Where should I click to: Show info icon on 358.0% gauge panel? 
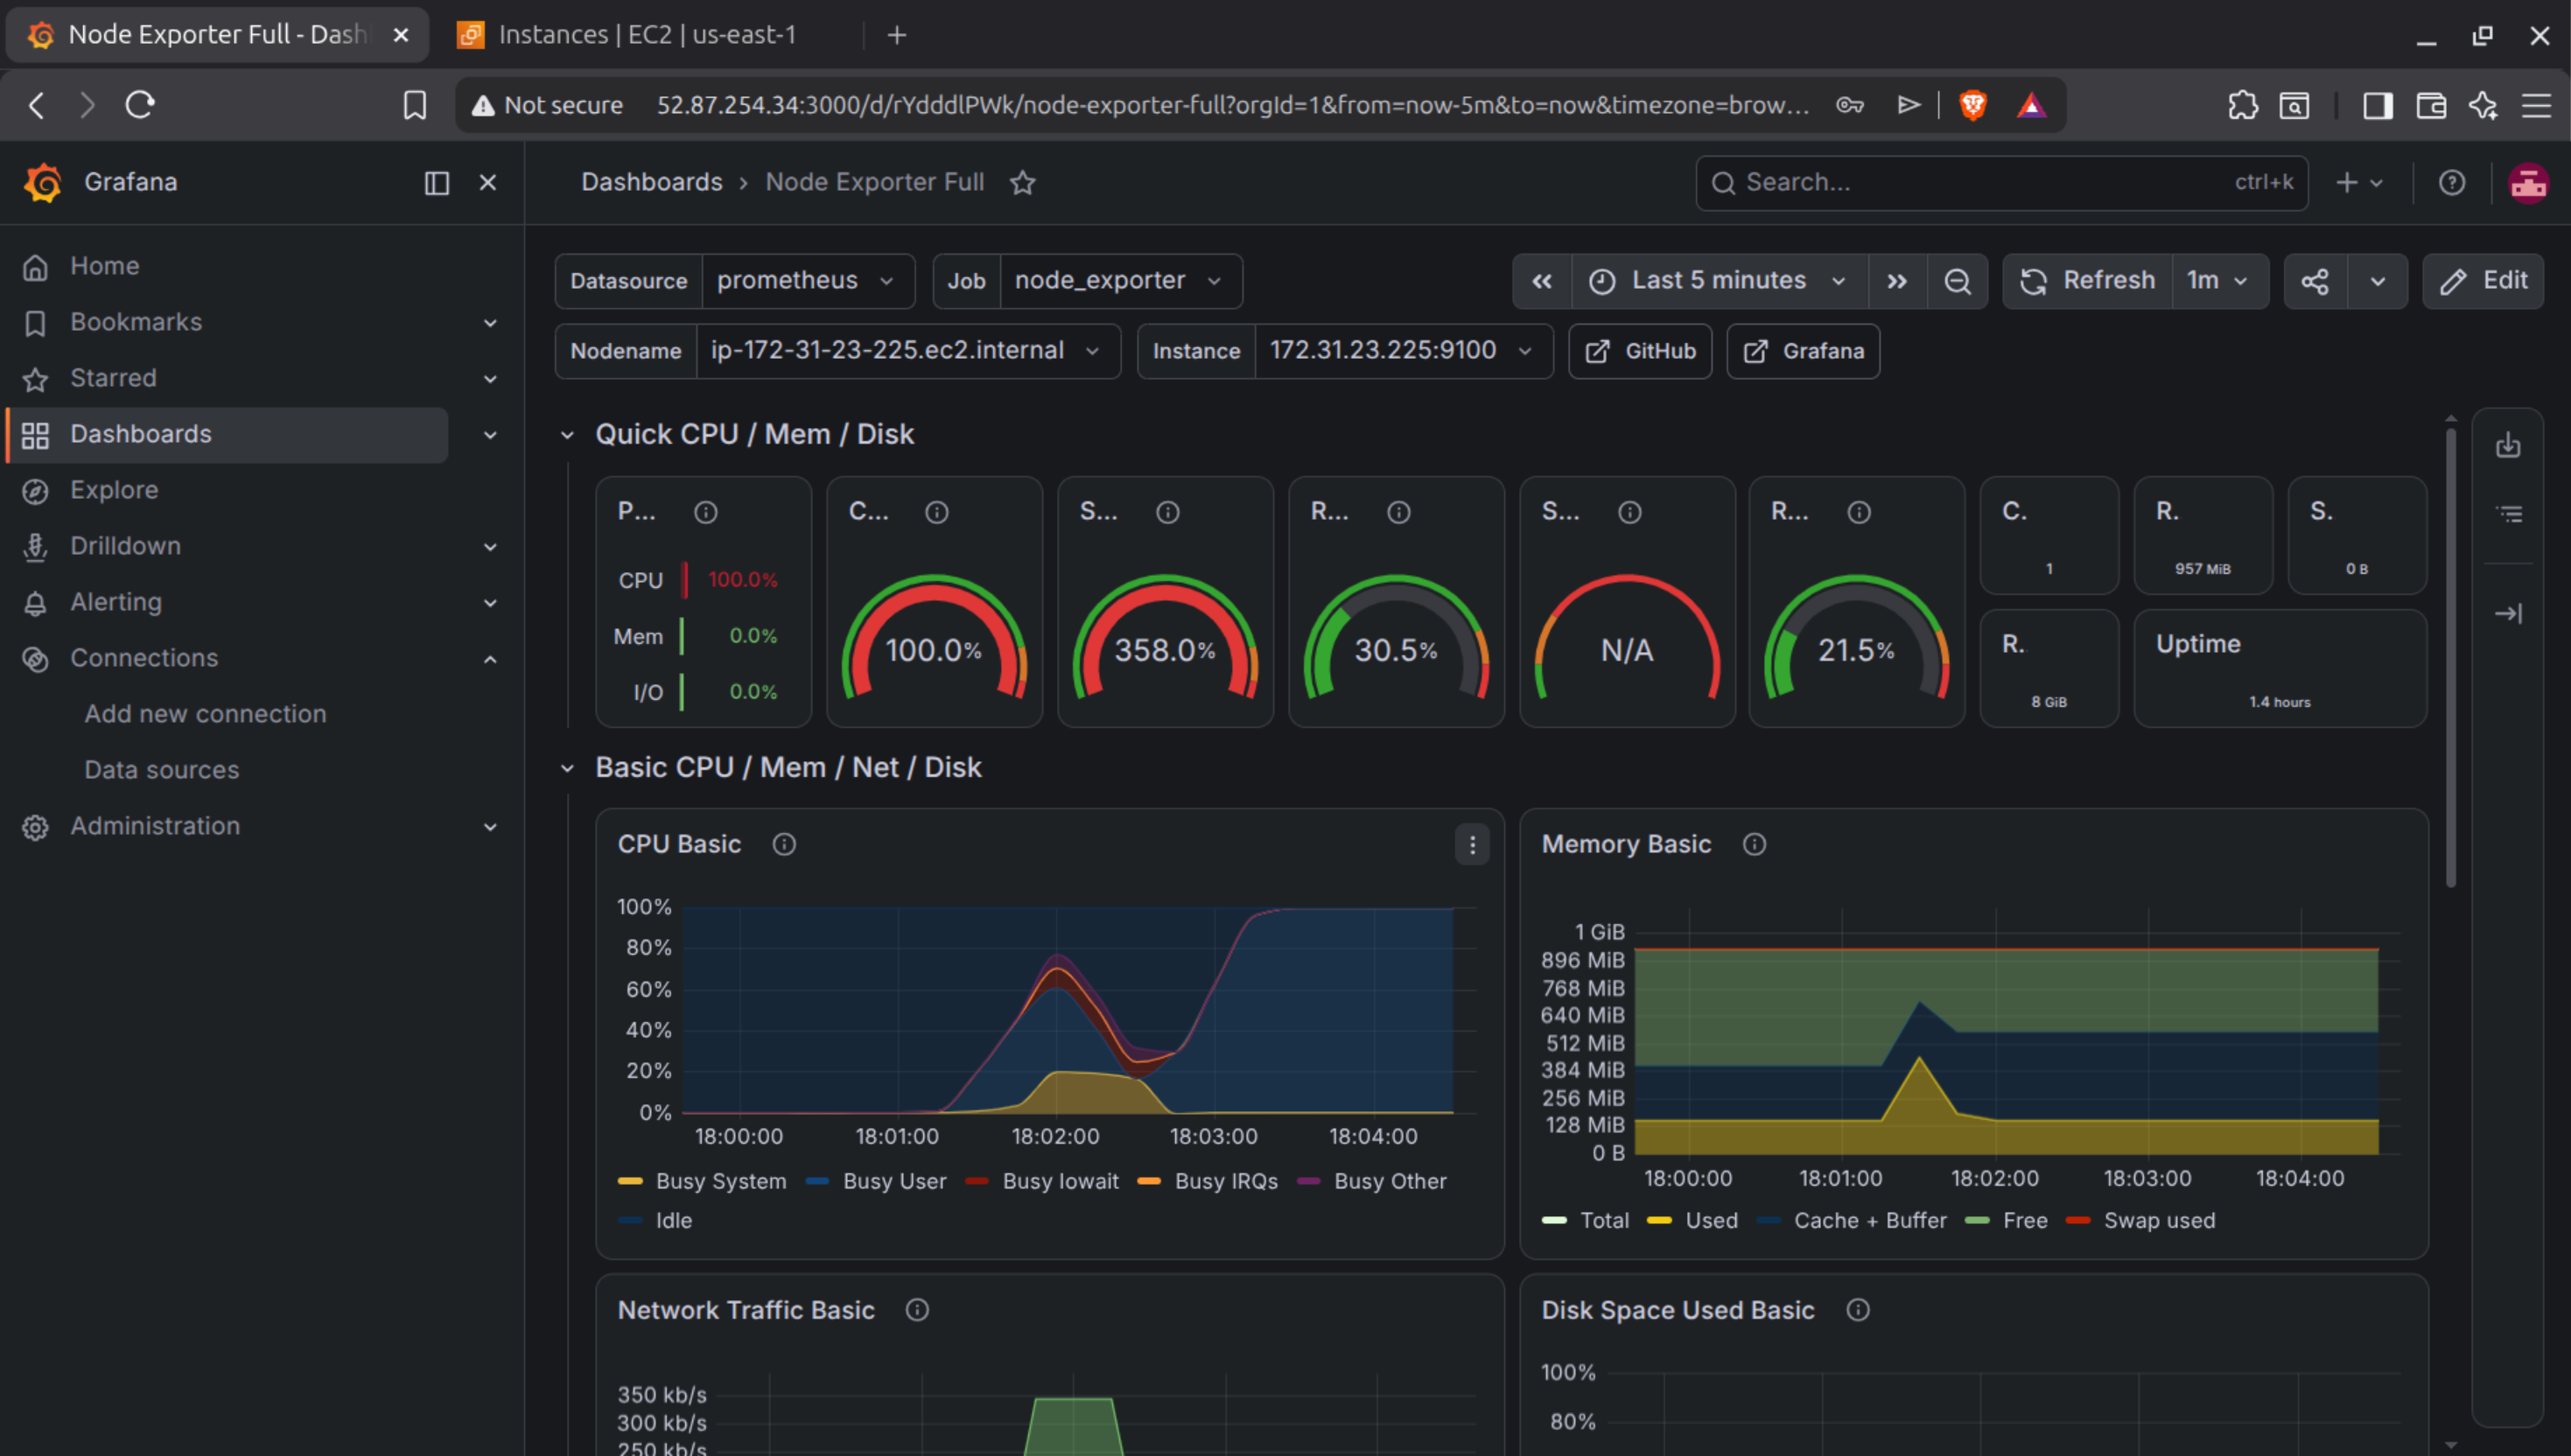[1167, 513]
